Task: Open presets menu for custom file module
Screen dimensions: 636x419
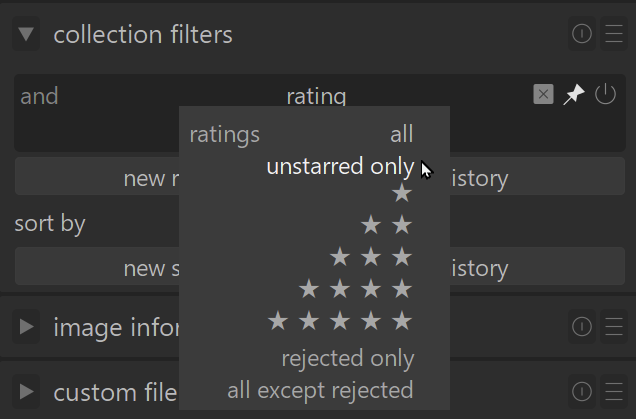Action: click(613, 391)
